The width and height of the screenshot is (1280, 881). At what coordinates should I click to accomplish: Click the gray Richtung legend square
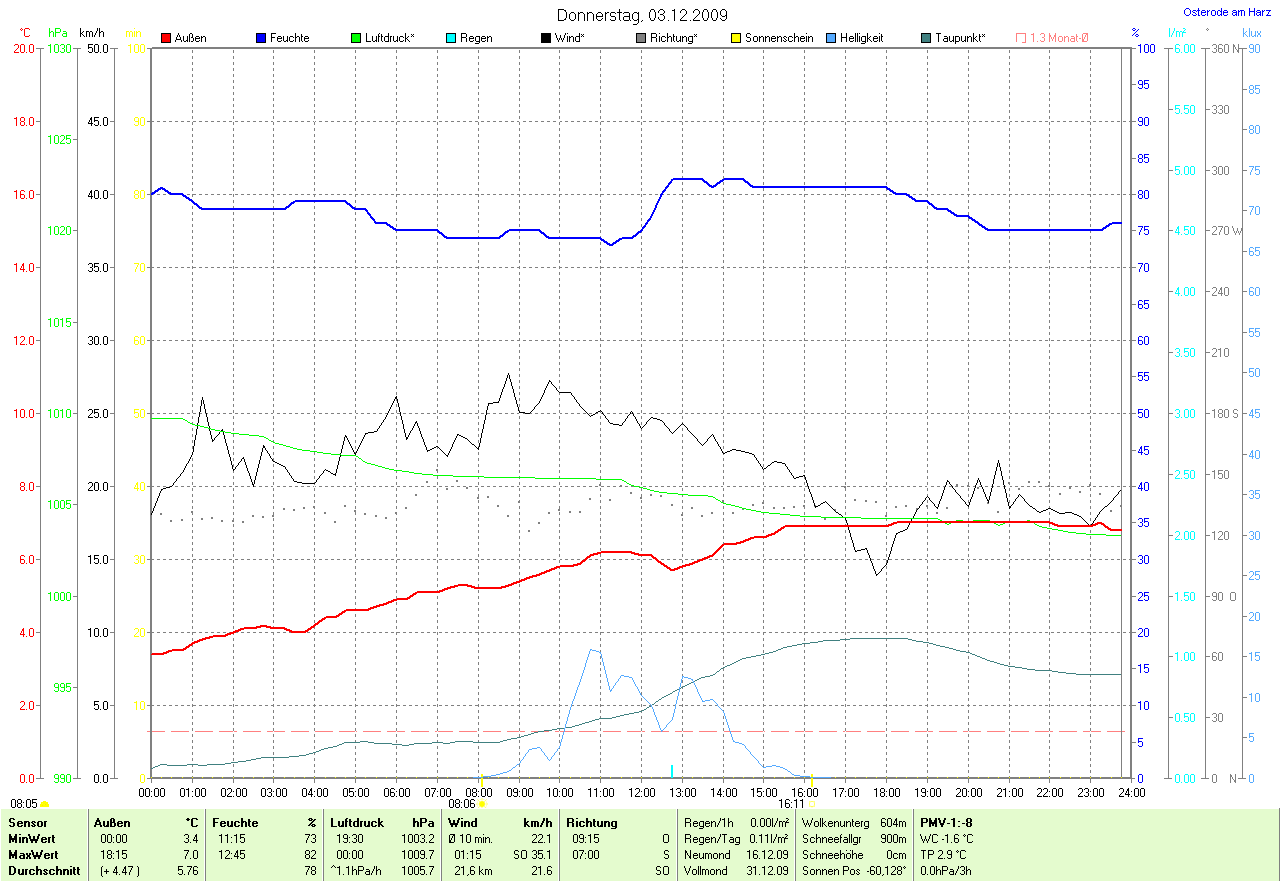pos(641,38)
